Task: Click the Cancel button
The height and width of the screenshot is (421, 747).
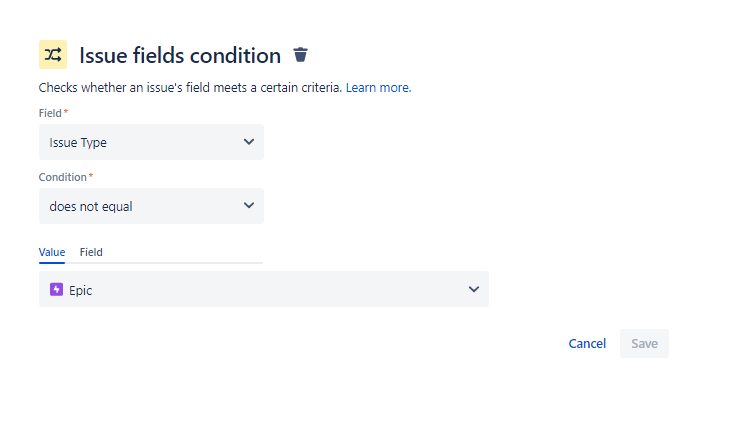Action: [587, 343]
